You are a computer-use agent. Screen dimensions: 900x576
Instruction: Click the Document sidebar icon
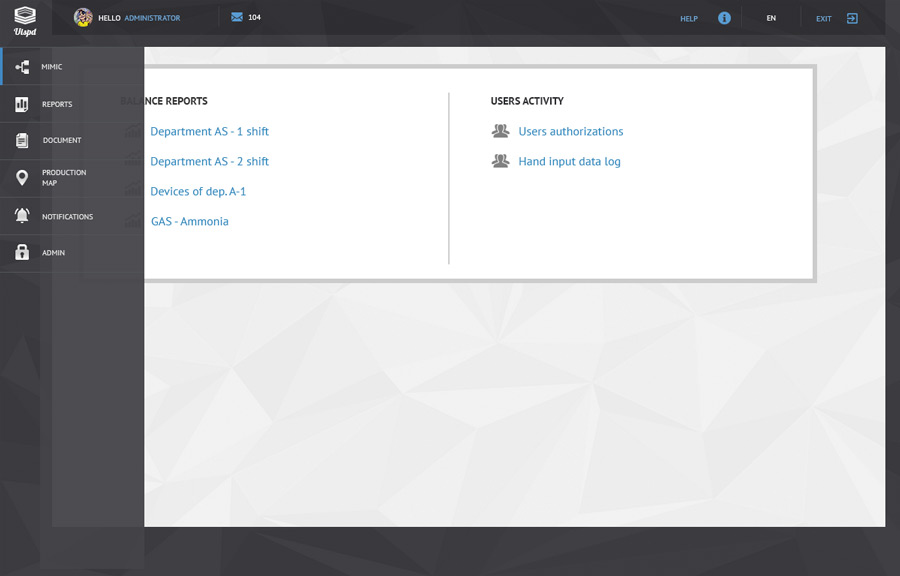[x=21, y=140]
